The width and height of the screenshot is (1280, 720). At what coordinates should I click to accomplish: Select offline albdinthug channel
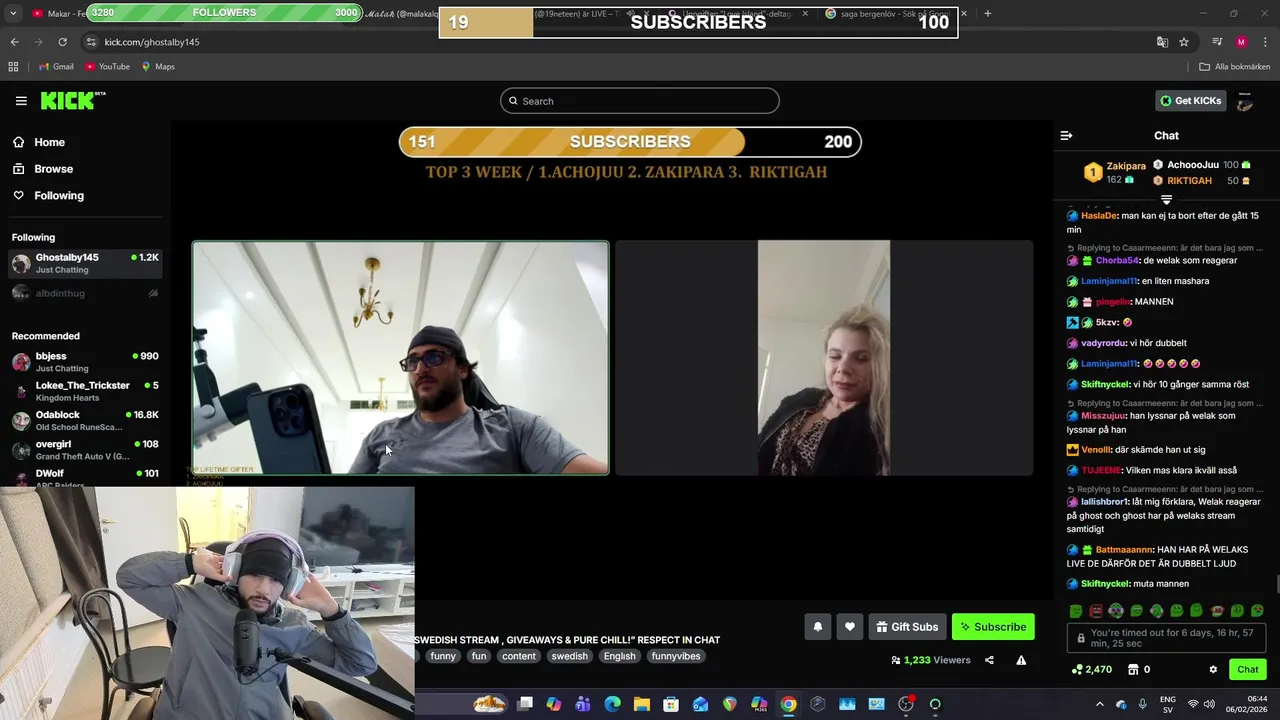[x=85, y=293]
